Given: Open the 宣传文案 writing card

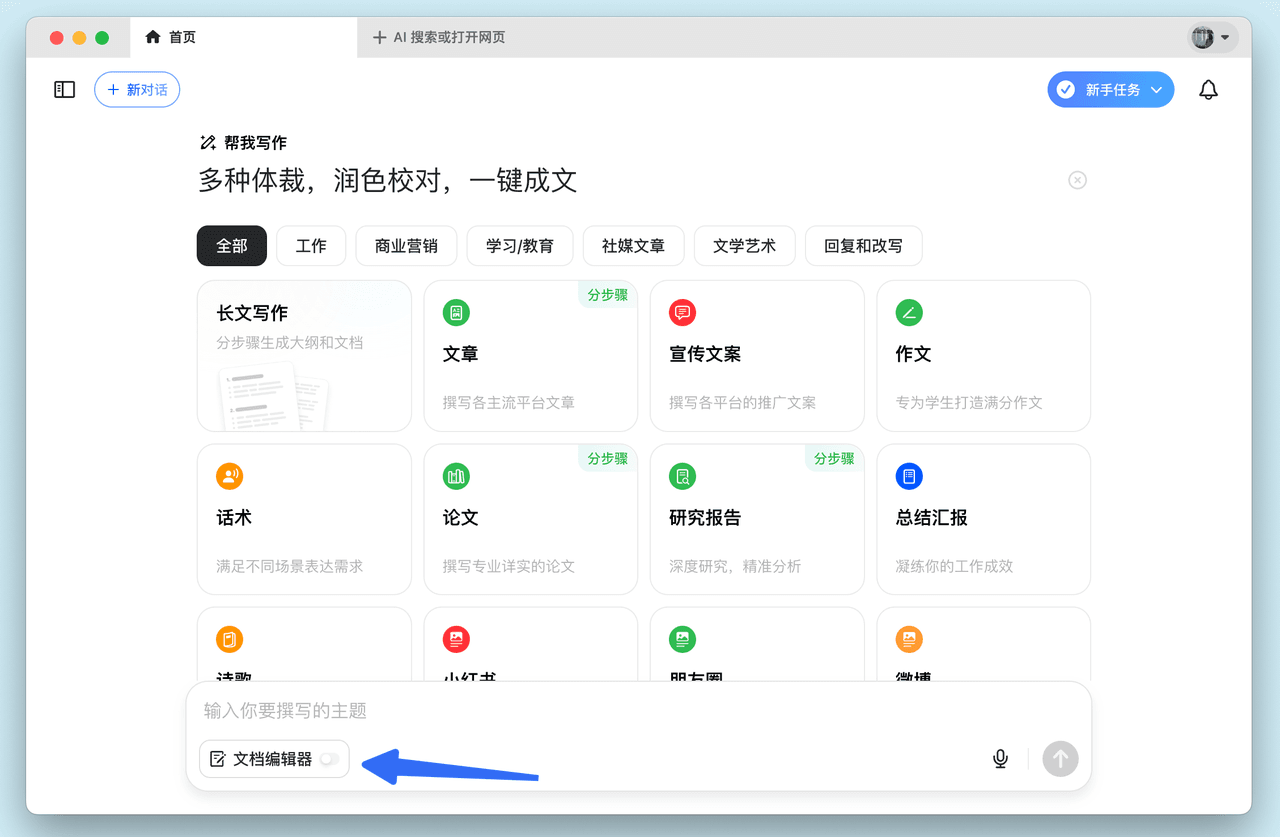Looking at the screenshot, I should pos(756,355).
